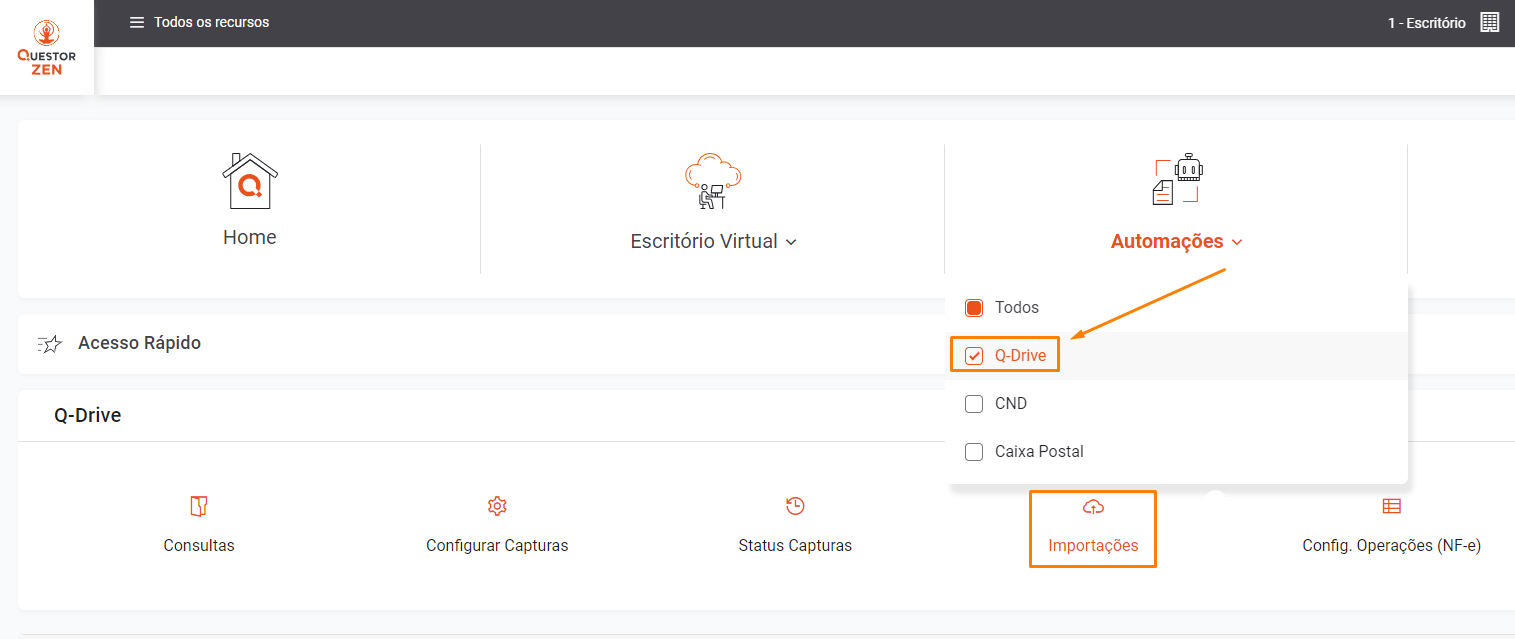Click the Automações robot icon
Screen dimensions: 1515x639
1177,181
